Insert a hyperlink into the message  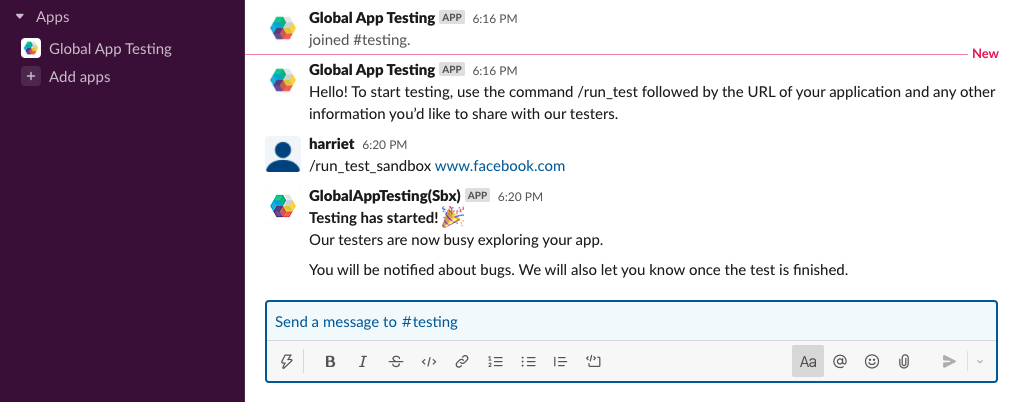point(462,362)
